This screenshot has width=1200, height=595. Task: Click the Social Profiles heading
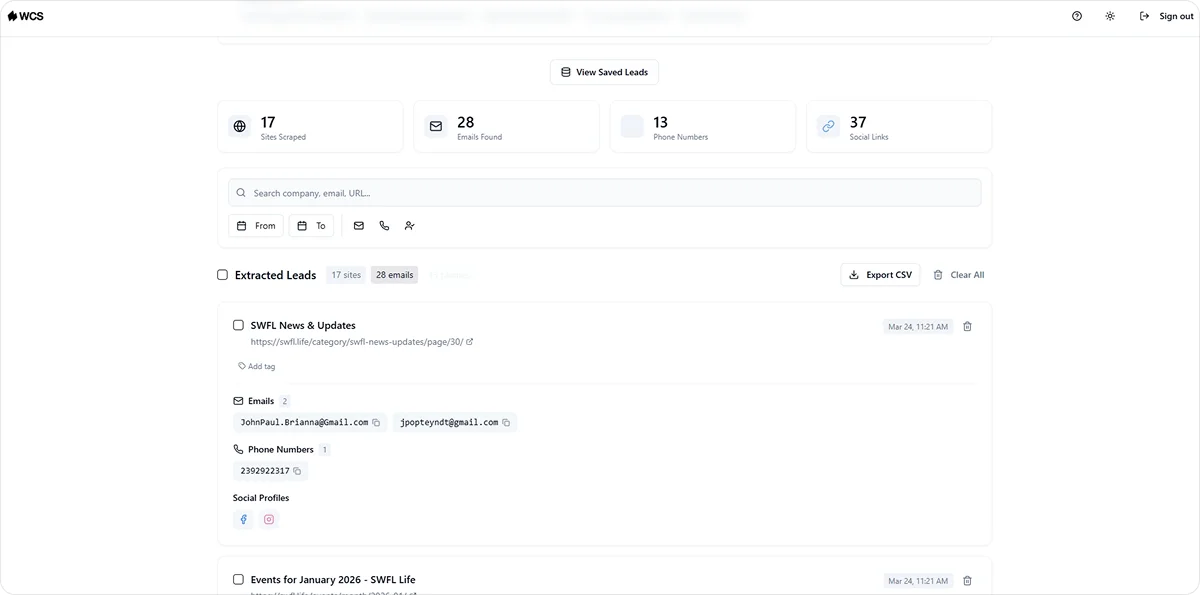coord(261,498)
